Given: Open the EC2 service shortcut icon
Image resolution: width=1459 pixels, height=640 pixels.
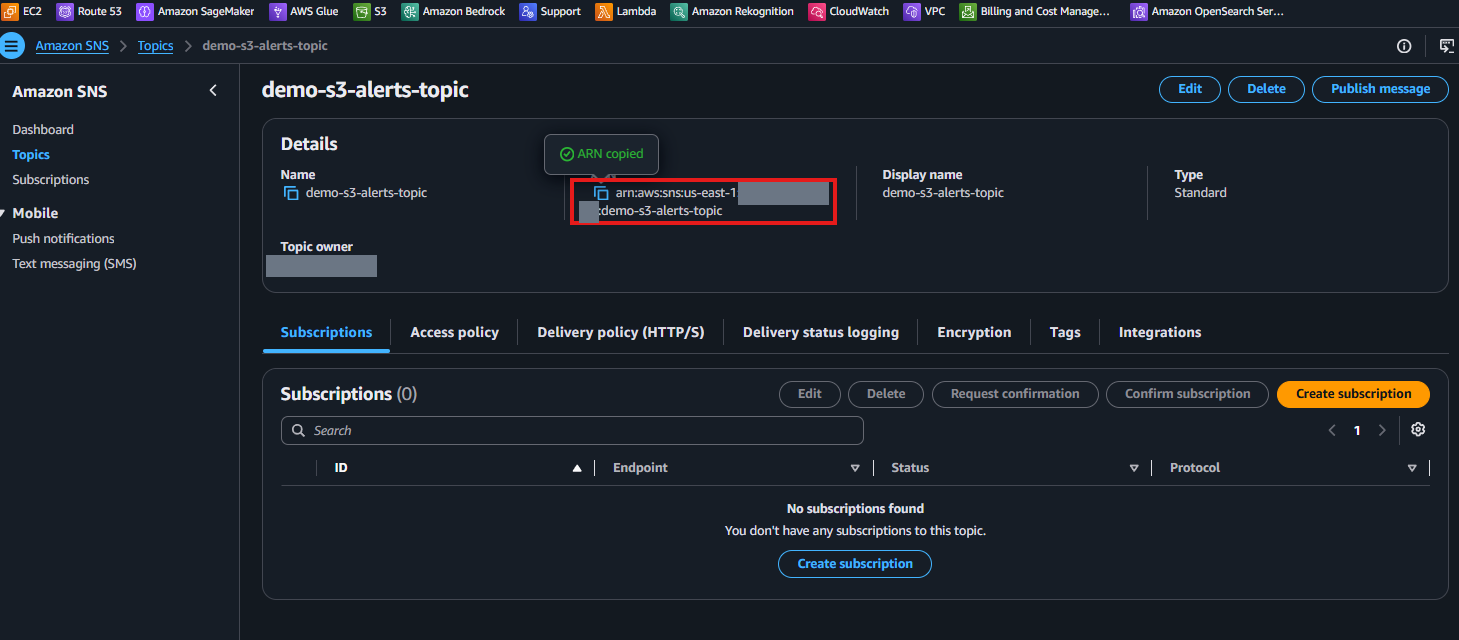Looking at the screenshot, I should (x=9, y=11).
